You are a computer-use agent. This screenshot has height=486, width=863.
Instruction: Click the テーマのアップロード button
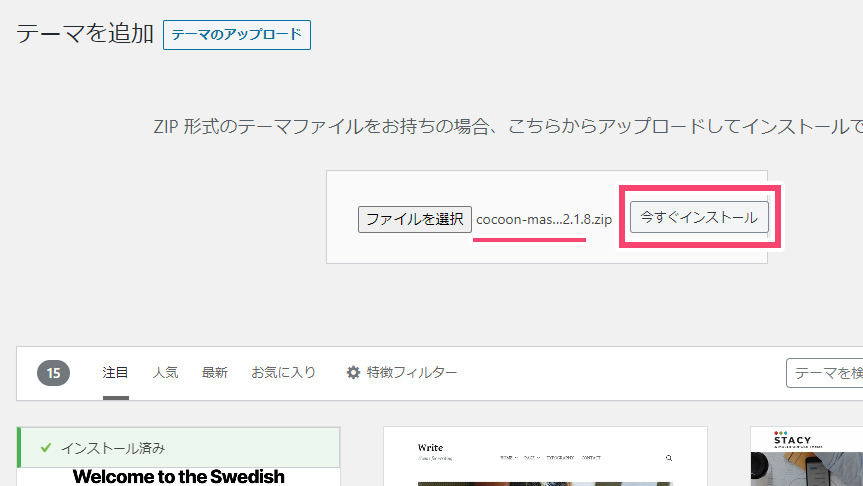237,35
